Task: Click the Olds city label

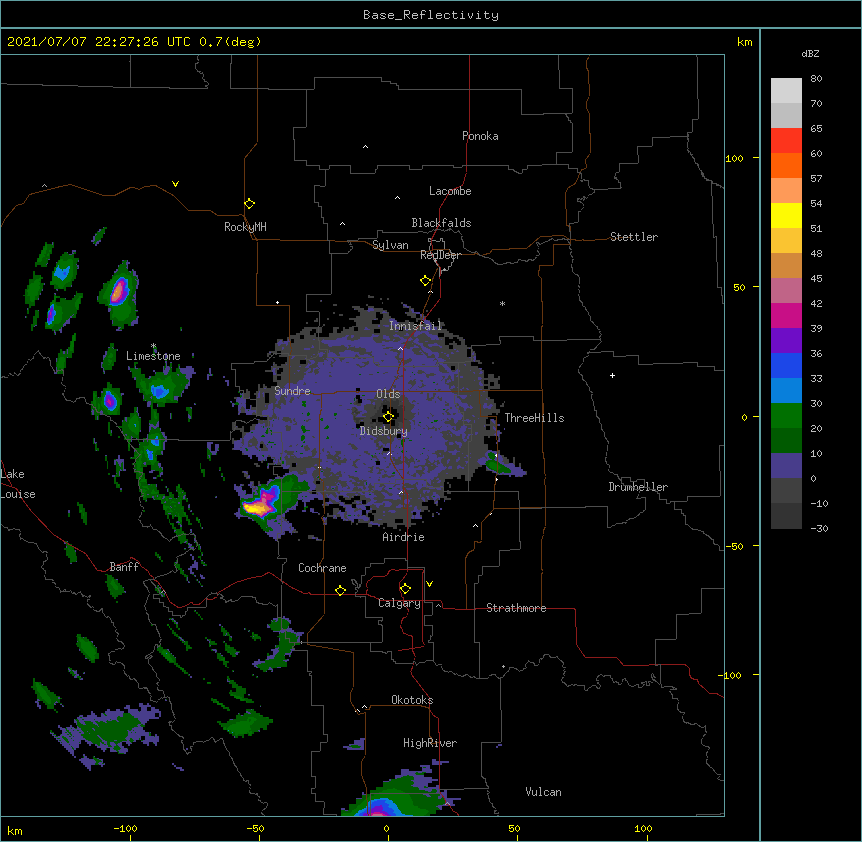Action: tap(388, 394)
